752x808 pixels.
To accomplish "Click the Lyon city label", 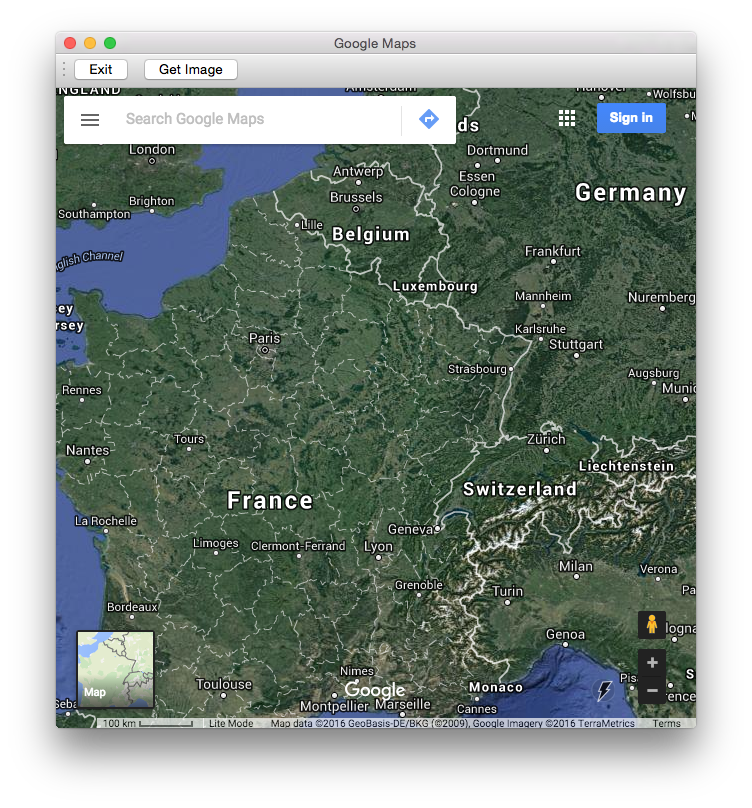I will click(x=378, y=546).
